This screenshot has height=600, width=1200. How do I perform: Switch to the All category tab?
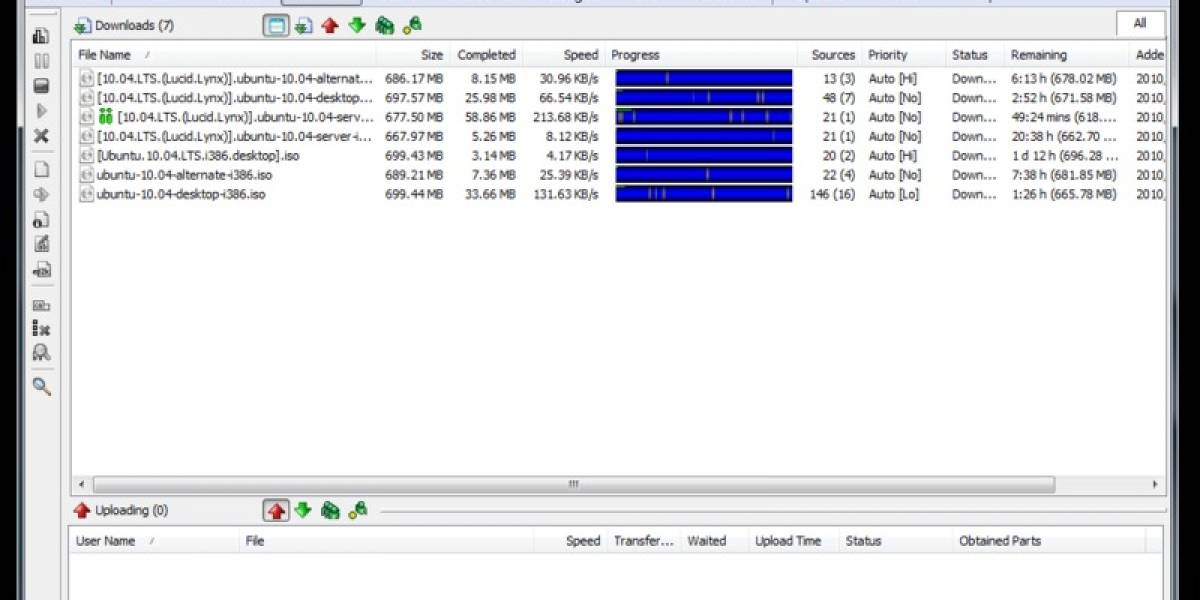(x=1140, y=23)
